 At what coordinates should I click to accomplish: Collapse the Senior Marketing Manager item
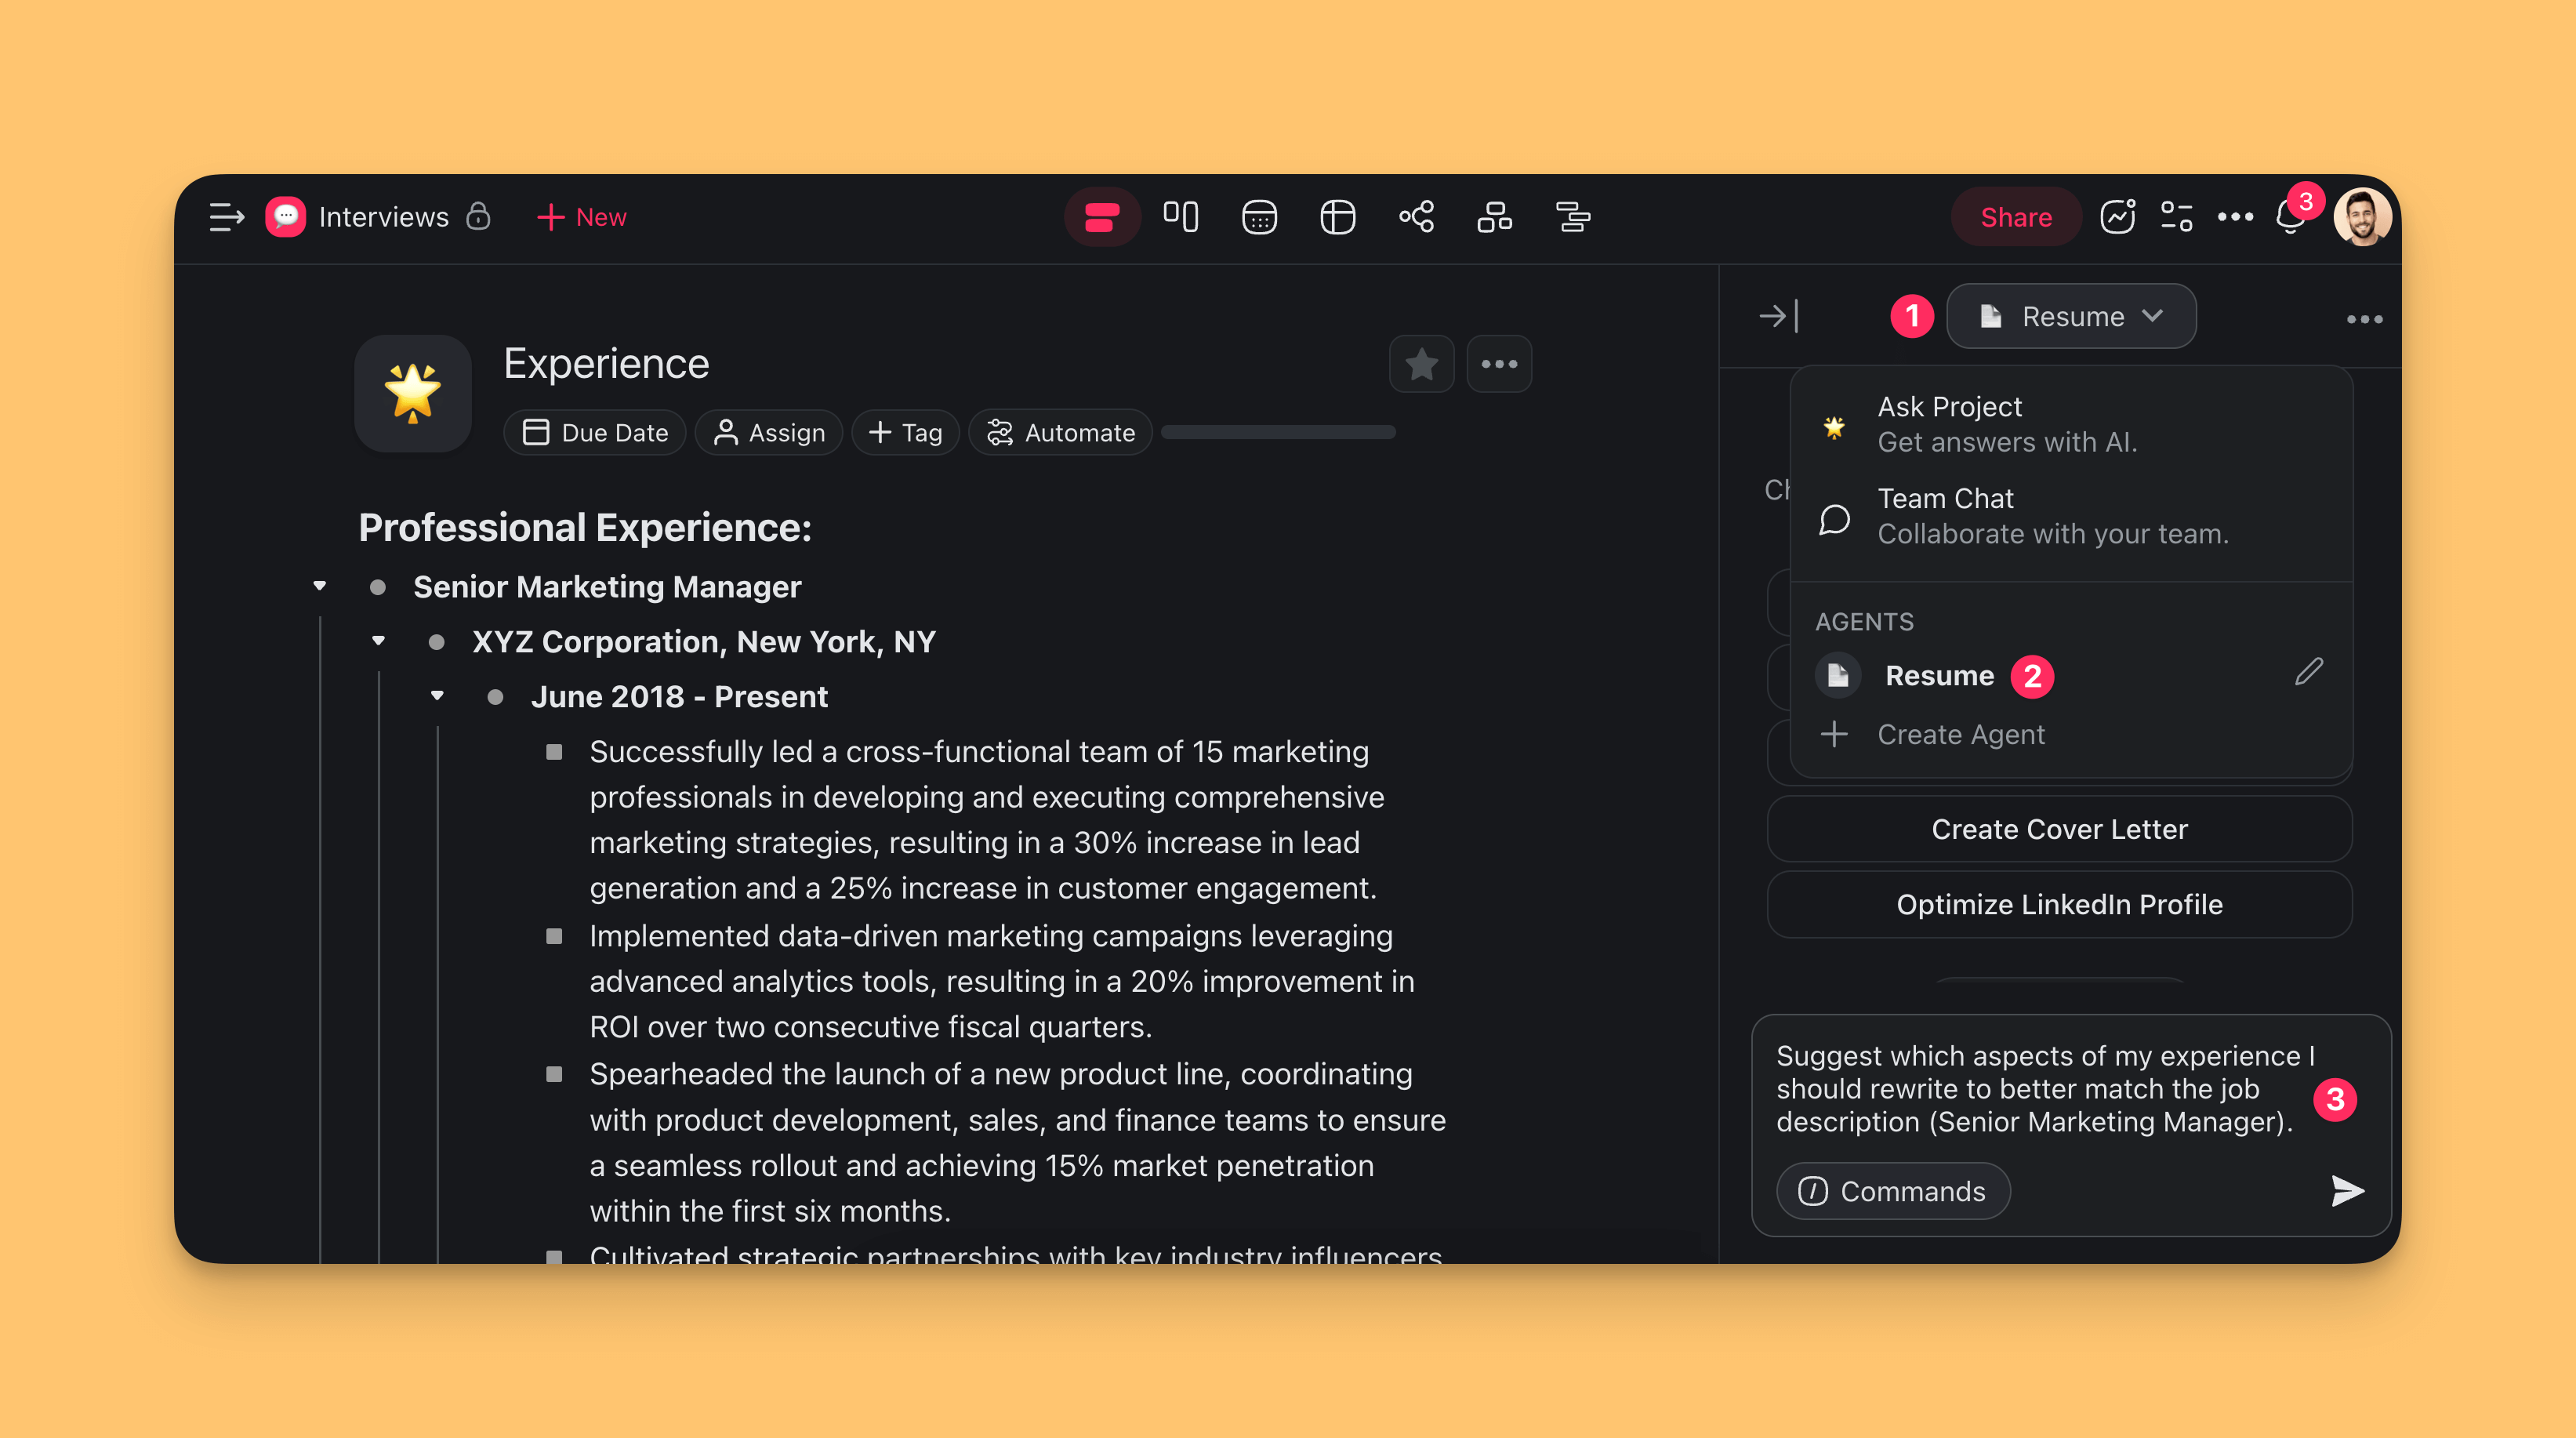320,586
